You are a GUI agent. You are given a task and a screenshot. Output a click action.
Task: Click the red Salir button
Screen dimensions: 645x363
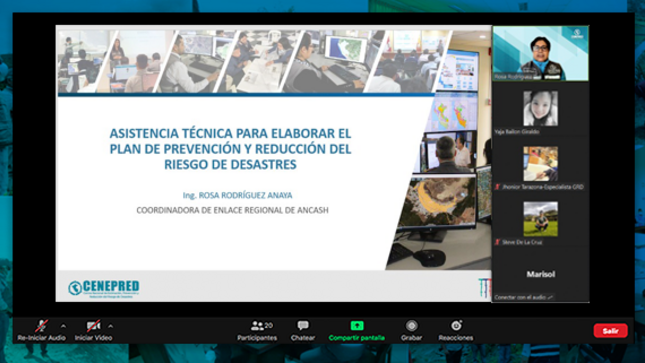[610, 330]
